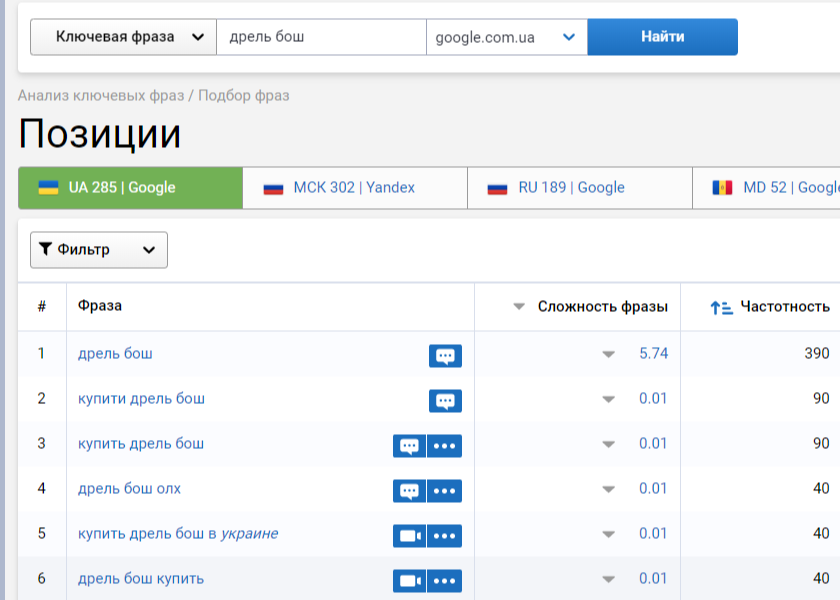The image size is (840, 600).
Task: Click speech bubble icon for 'дрель бош' row
Action: 445,355
